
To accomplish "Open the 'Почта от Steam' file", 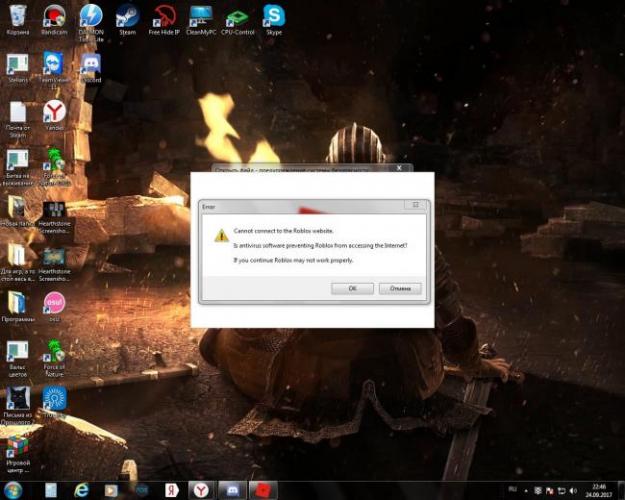I will 18,119.
